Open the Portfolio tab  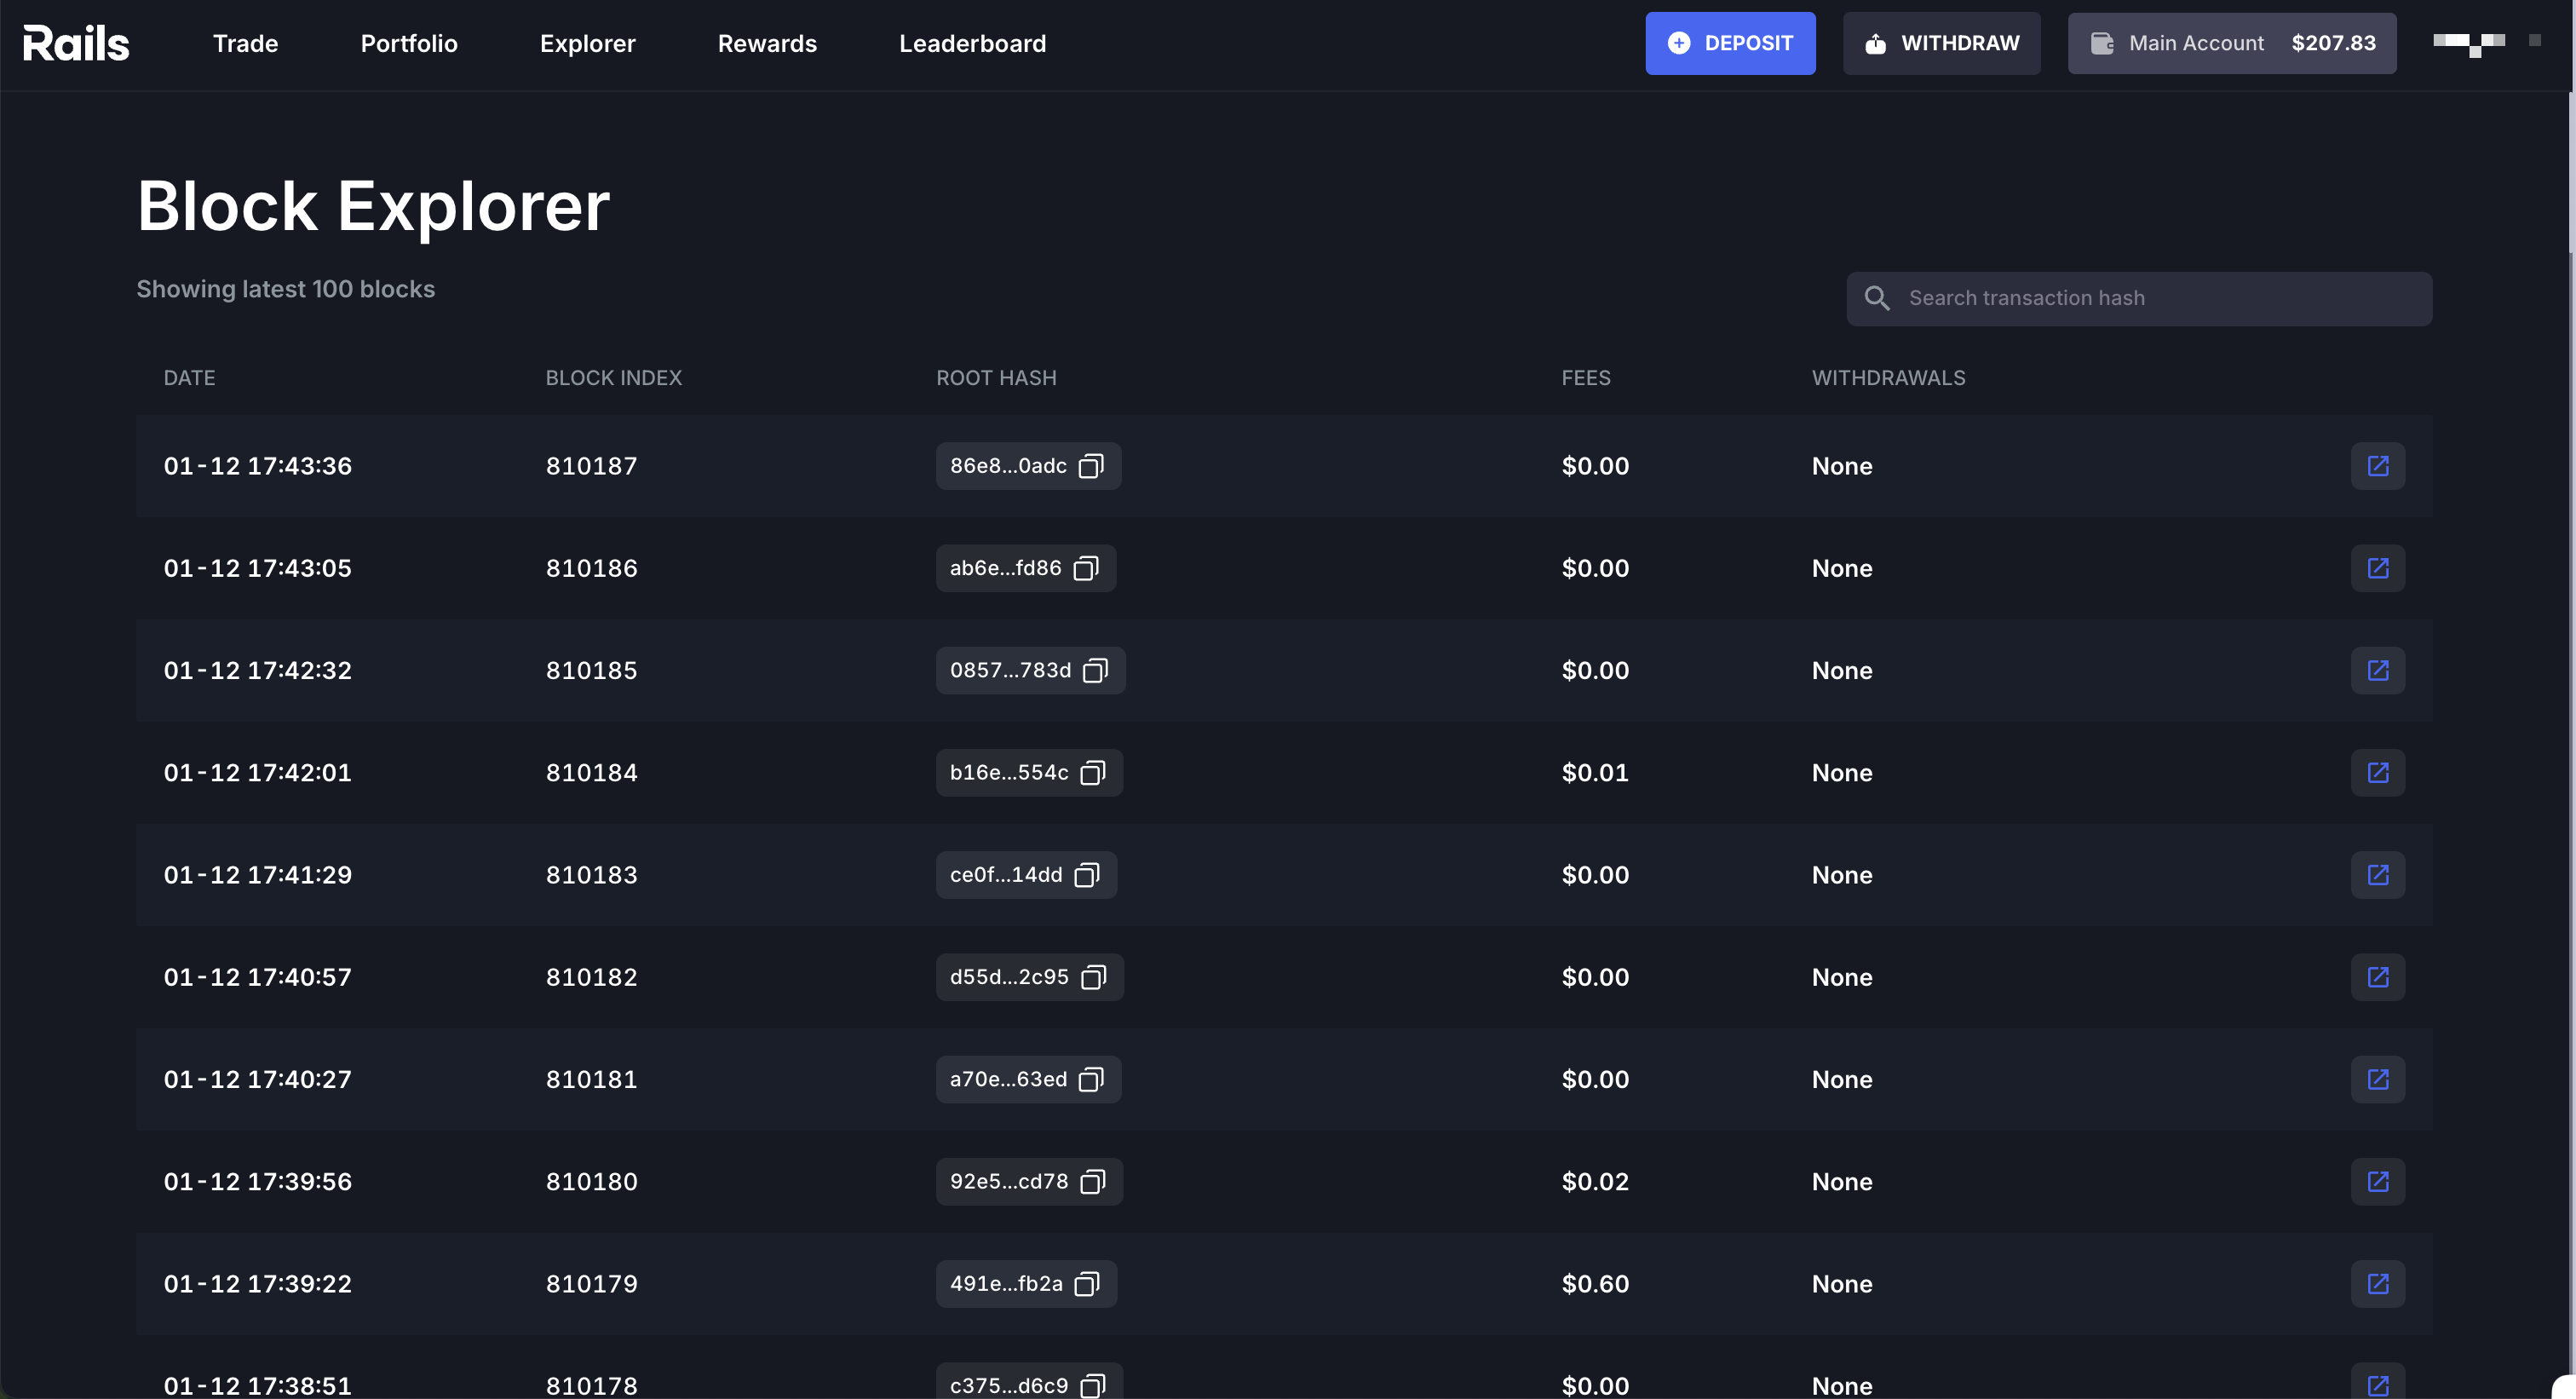409,43
